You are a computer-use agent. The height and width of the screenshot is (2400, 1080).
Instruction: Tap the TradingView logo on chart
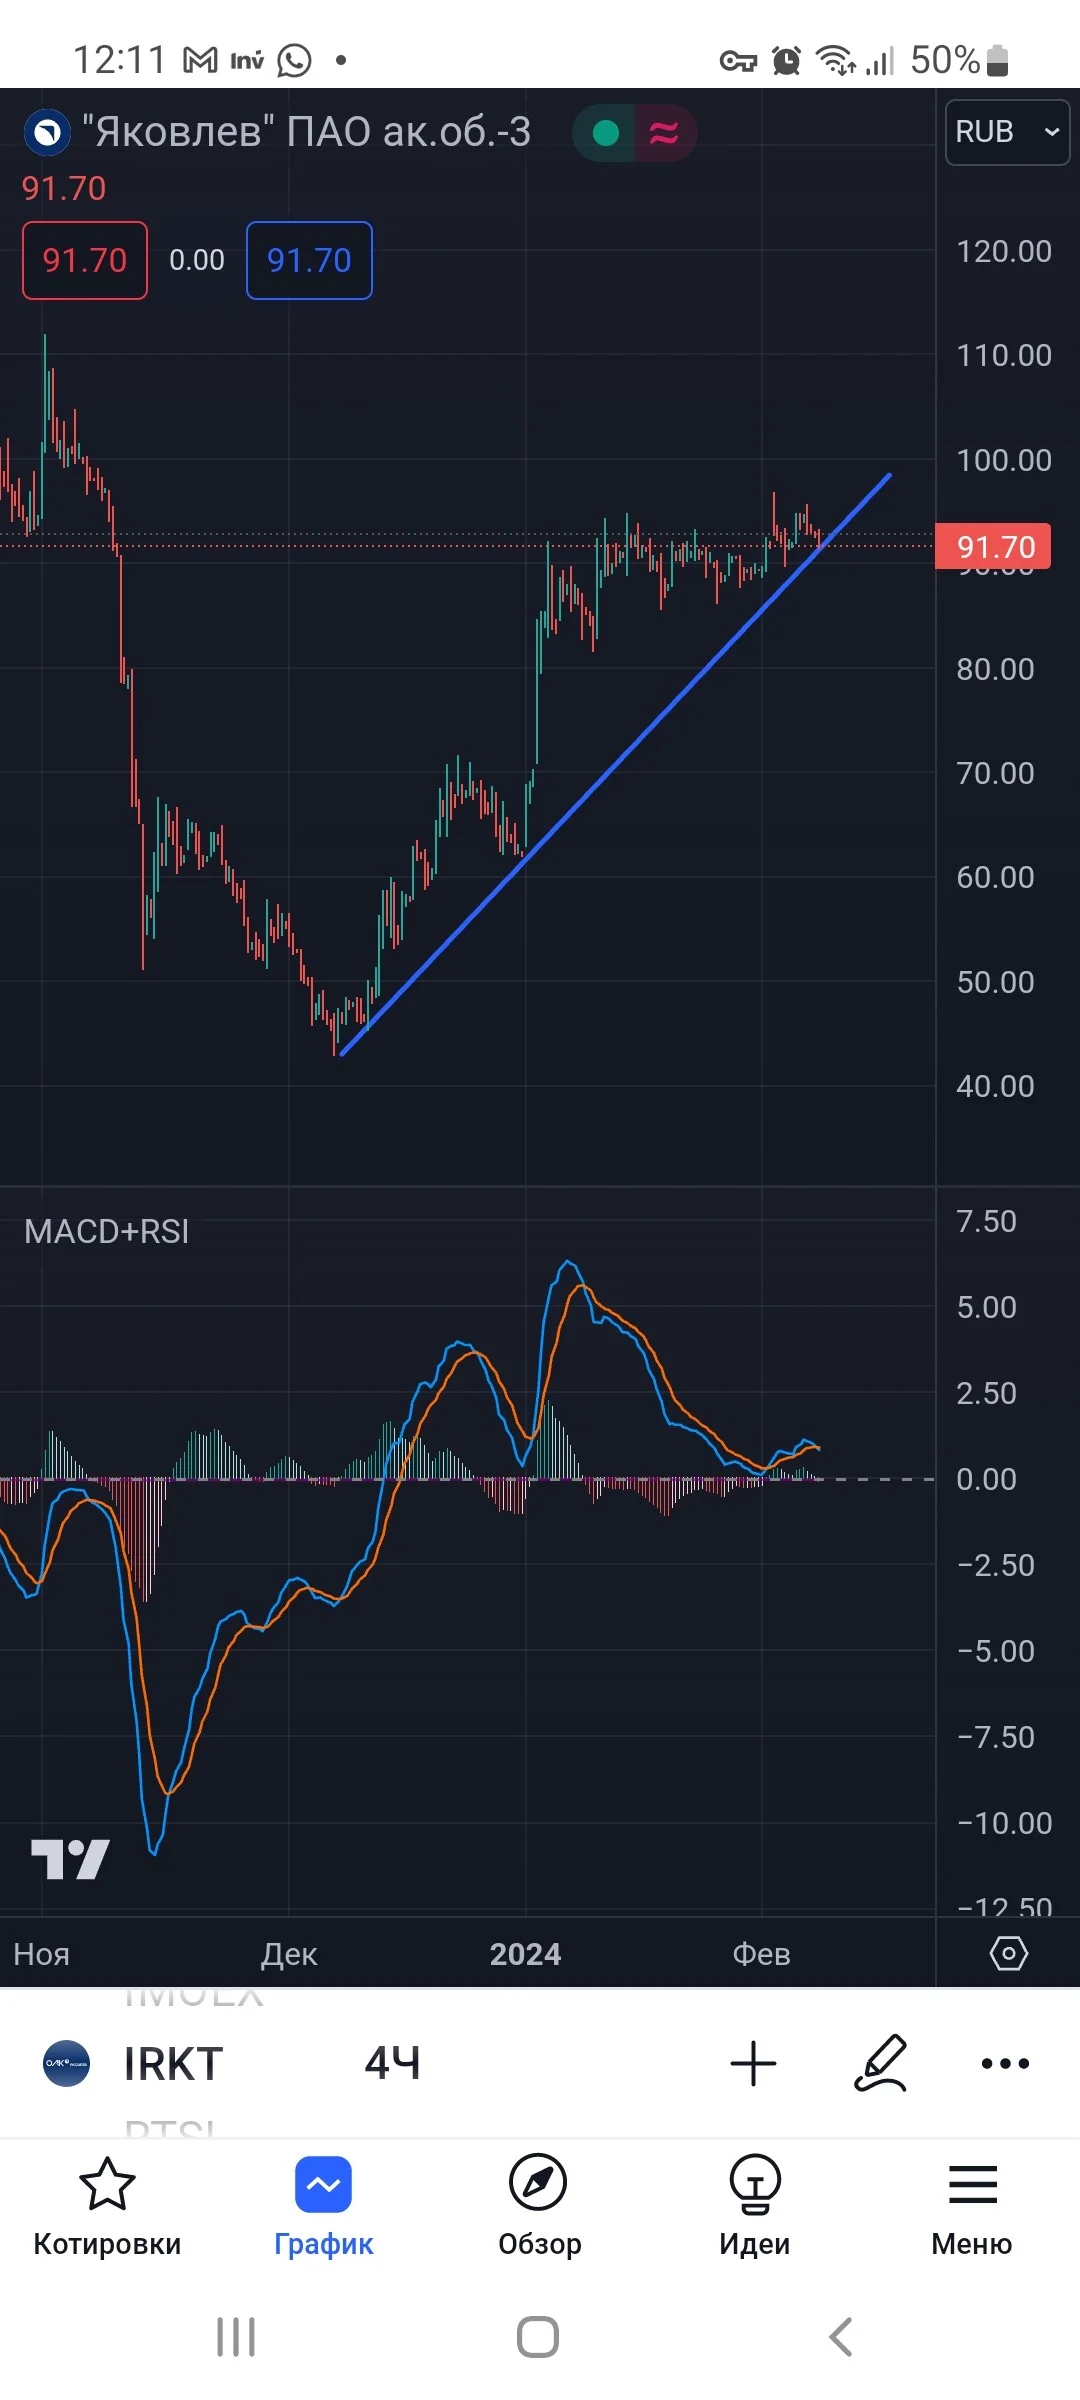[70, 1859]
